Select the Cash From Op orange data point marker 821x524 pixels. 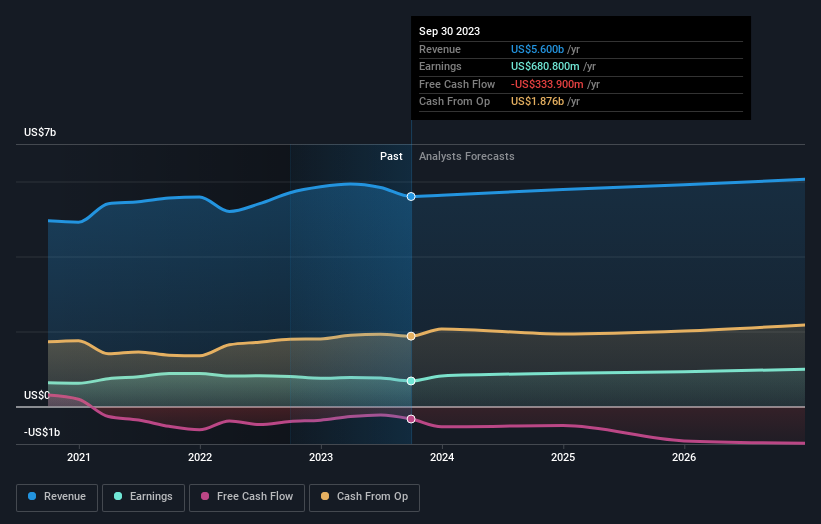(411, 336)
